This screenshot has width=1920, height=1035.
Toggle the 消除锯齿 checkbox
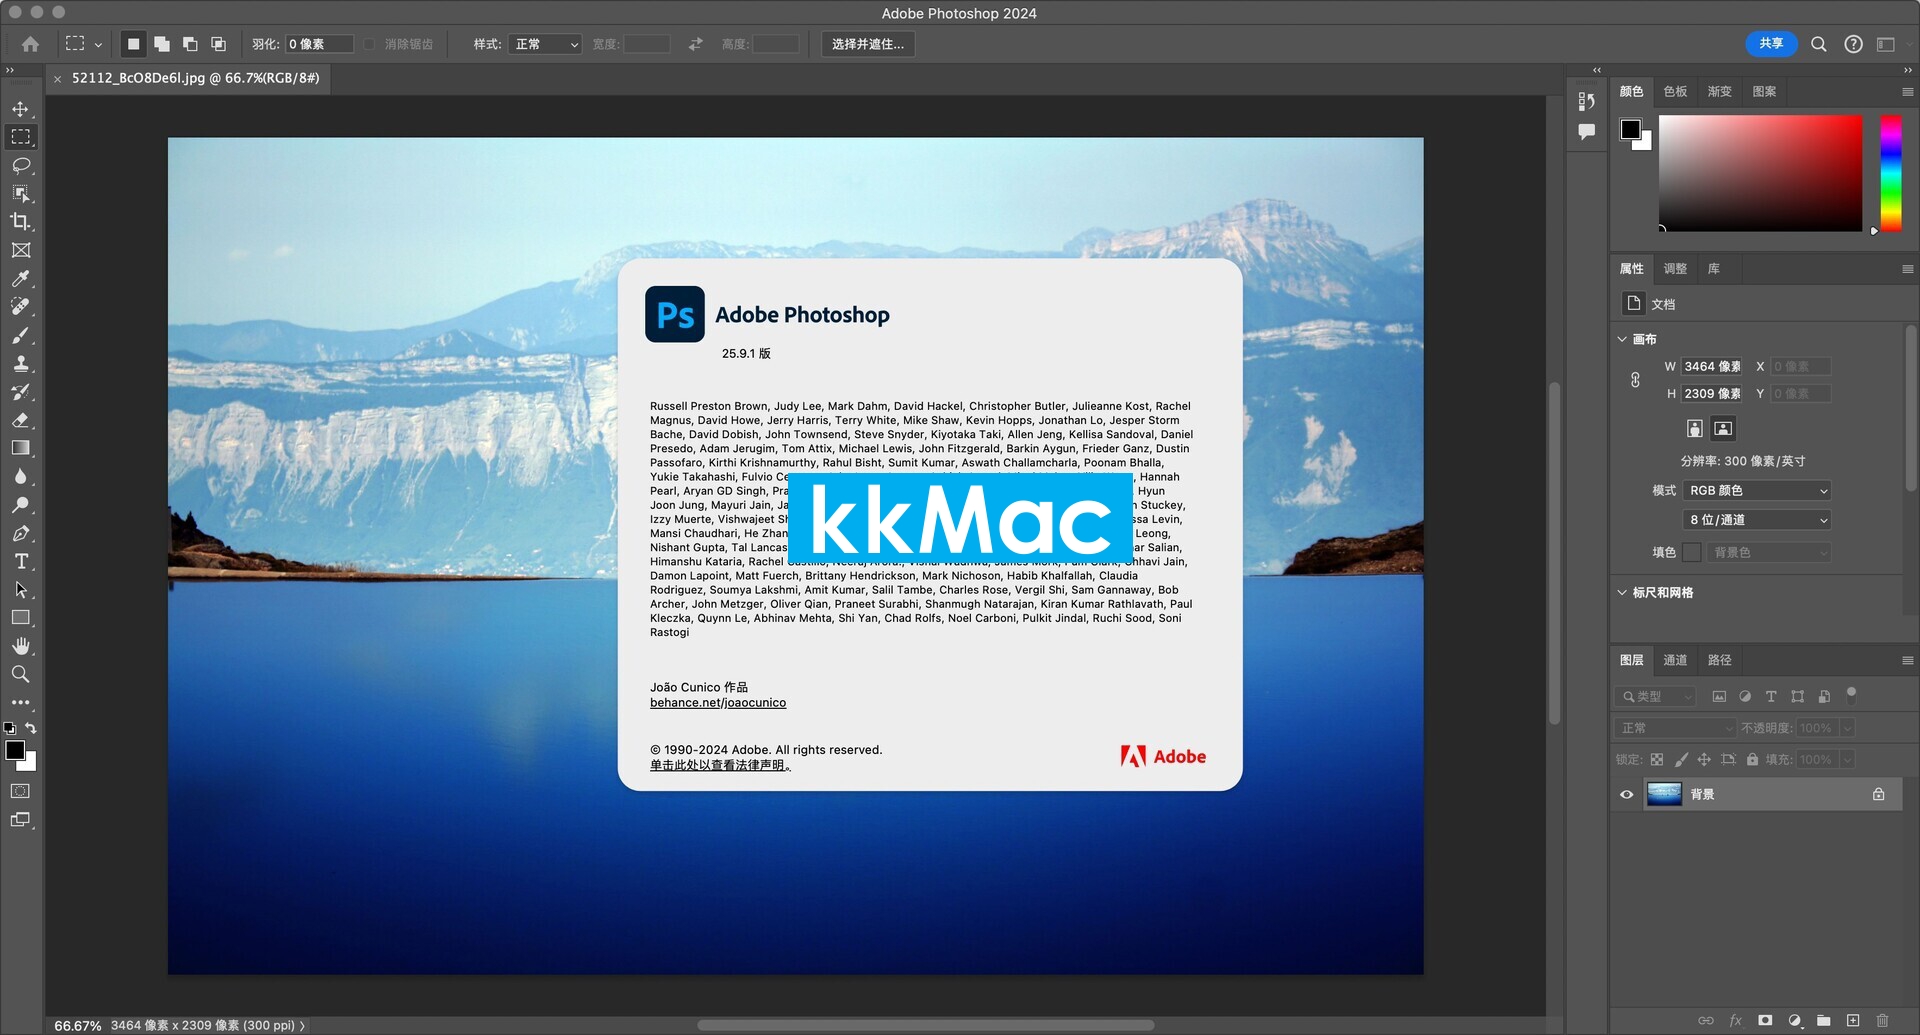370,44
